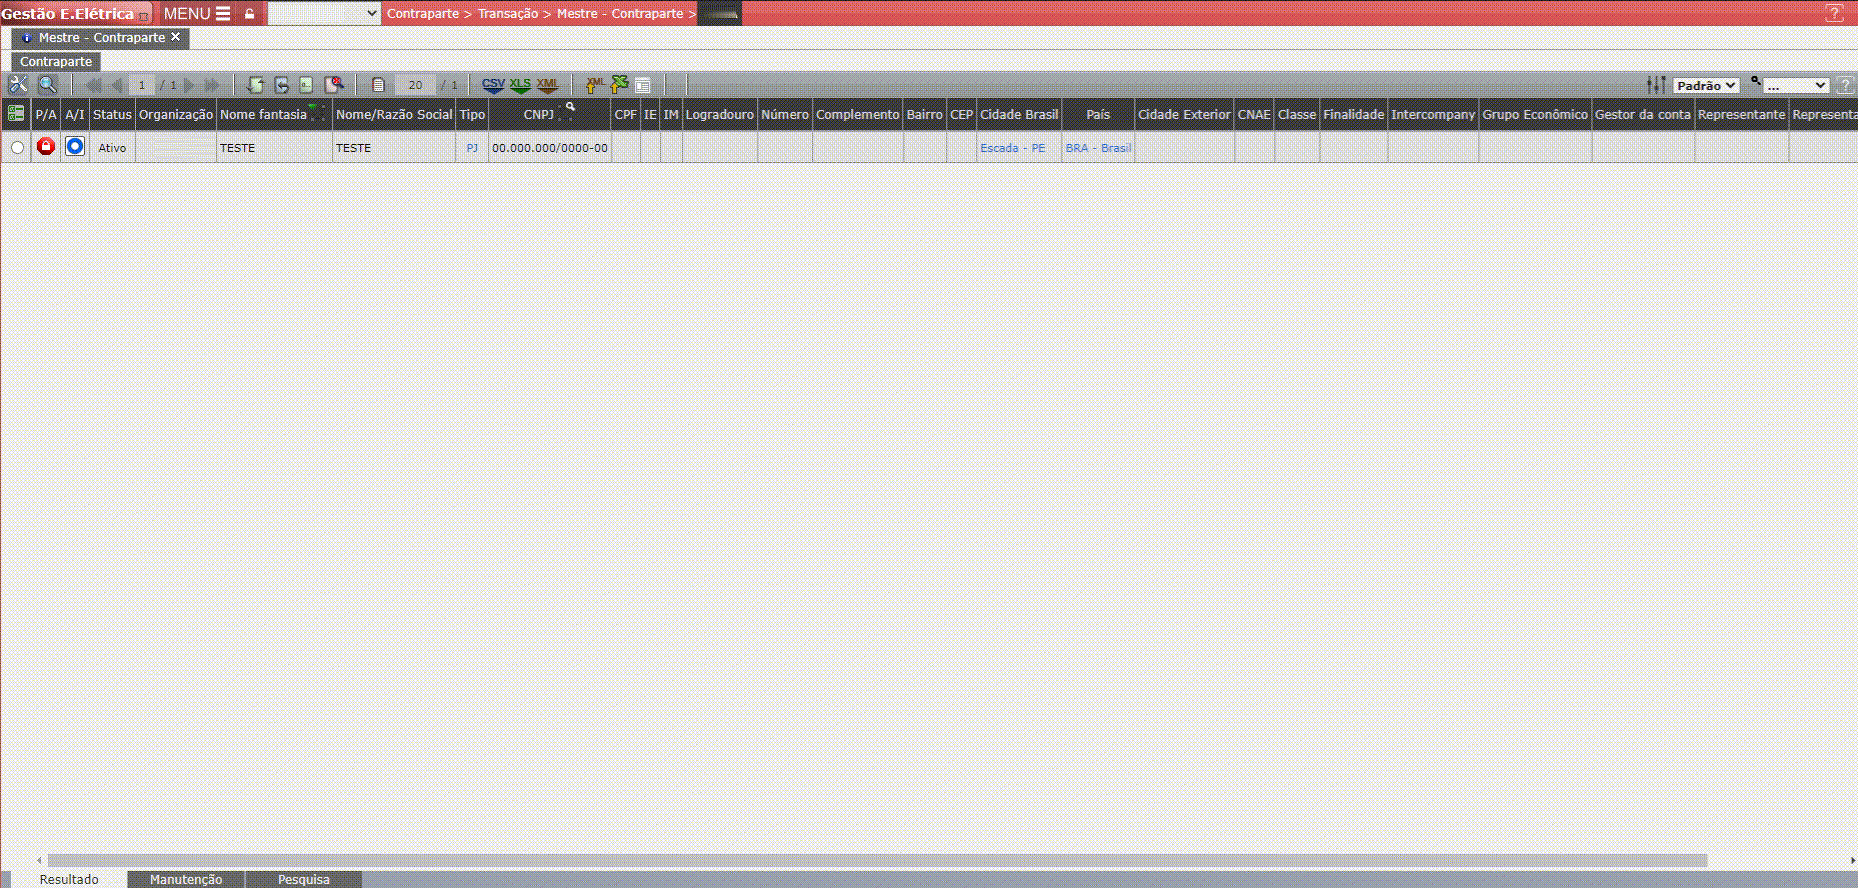Open the column settings sliders icon
Screen dimensions: 1858x888
(x=1656, y=85)
